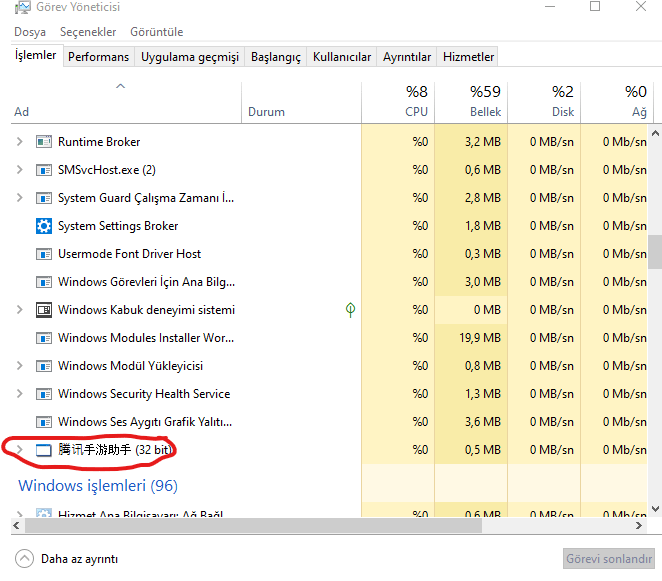Click the 腾讯手游助手 process icon

pyautogui.click(x=44, y=450)
